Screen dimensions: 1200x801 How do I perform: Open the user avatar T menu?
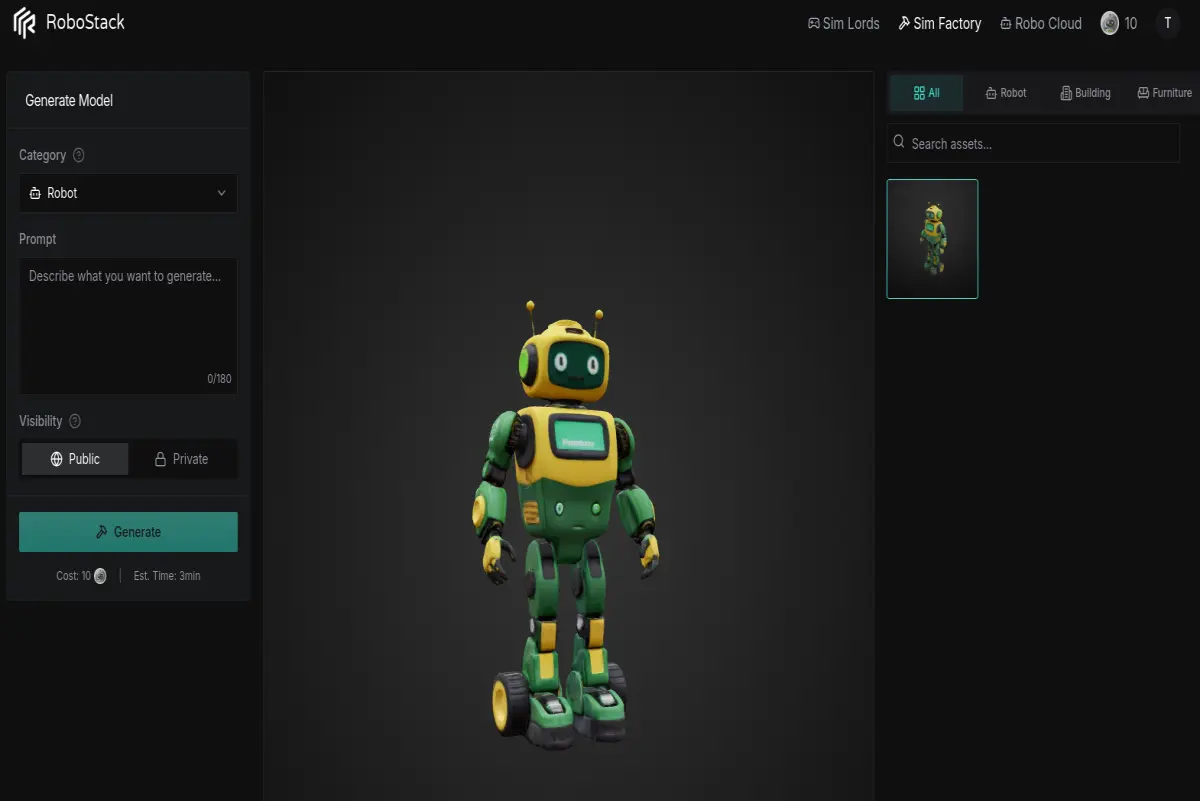[1167, 23]
